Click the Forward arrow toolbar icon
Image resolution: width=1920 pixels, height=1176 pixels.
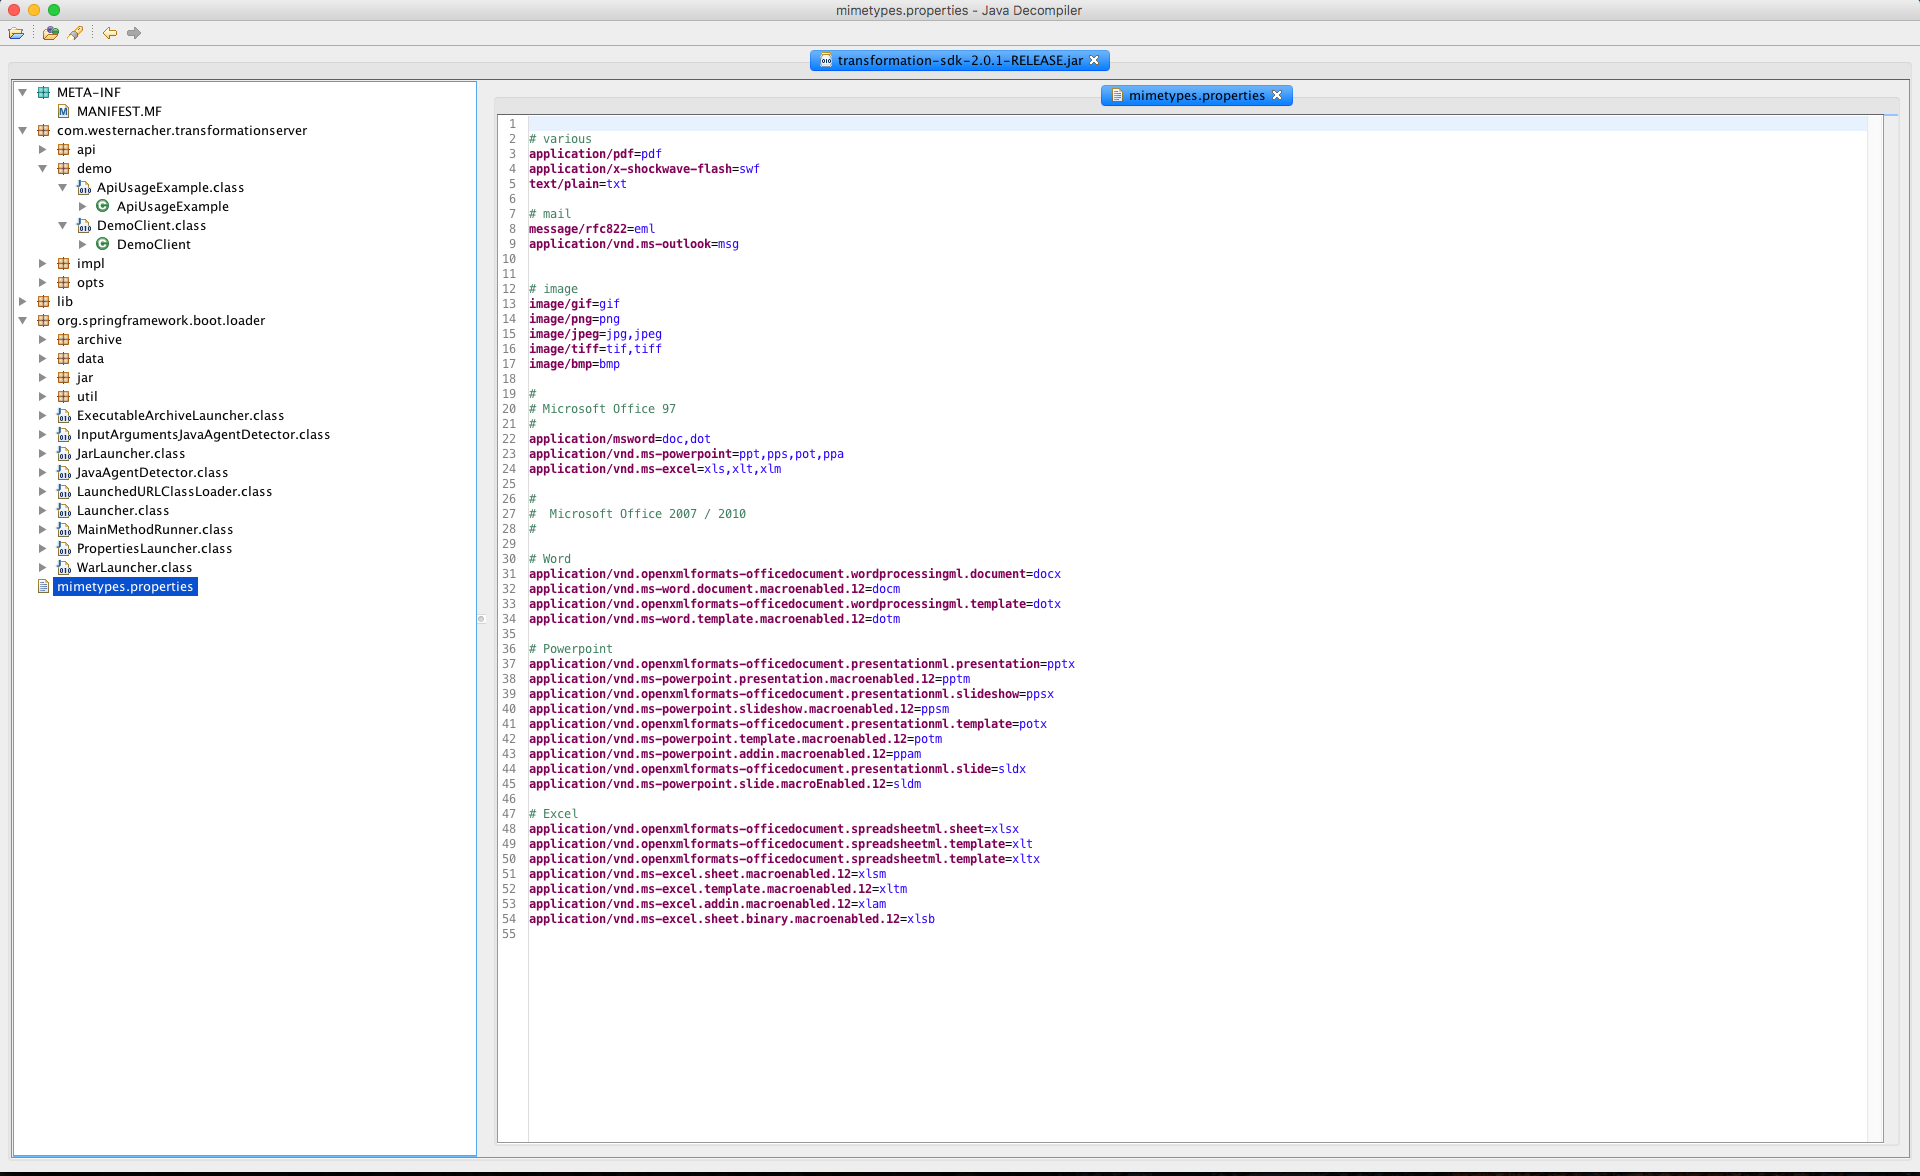pos(134,33)
